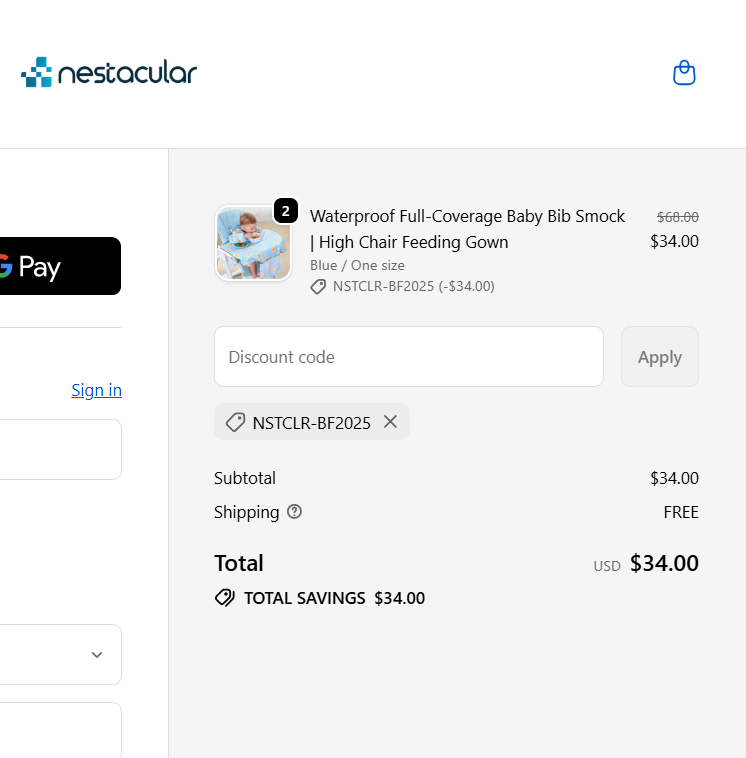Remove the NSTCLR-BF2025 discount code
746x758 pixels.
(390, 422)
